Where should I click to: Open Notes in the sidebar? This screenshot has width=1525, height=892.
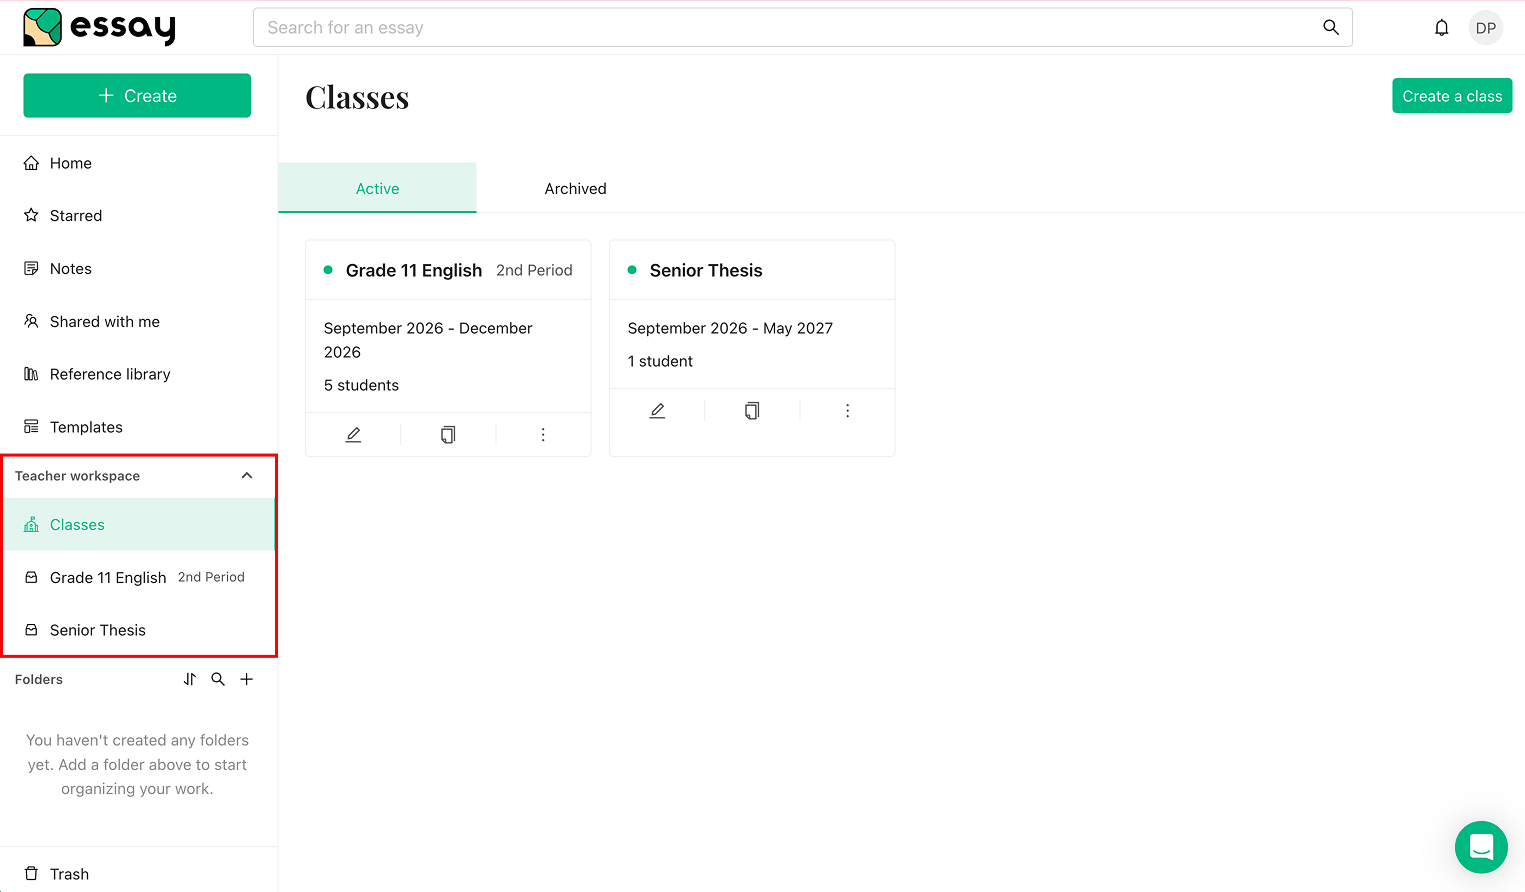click(138, 268)
